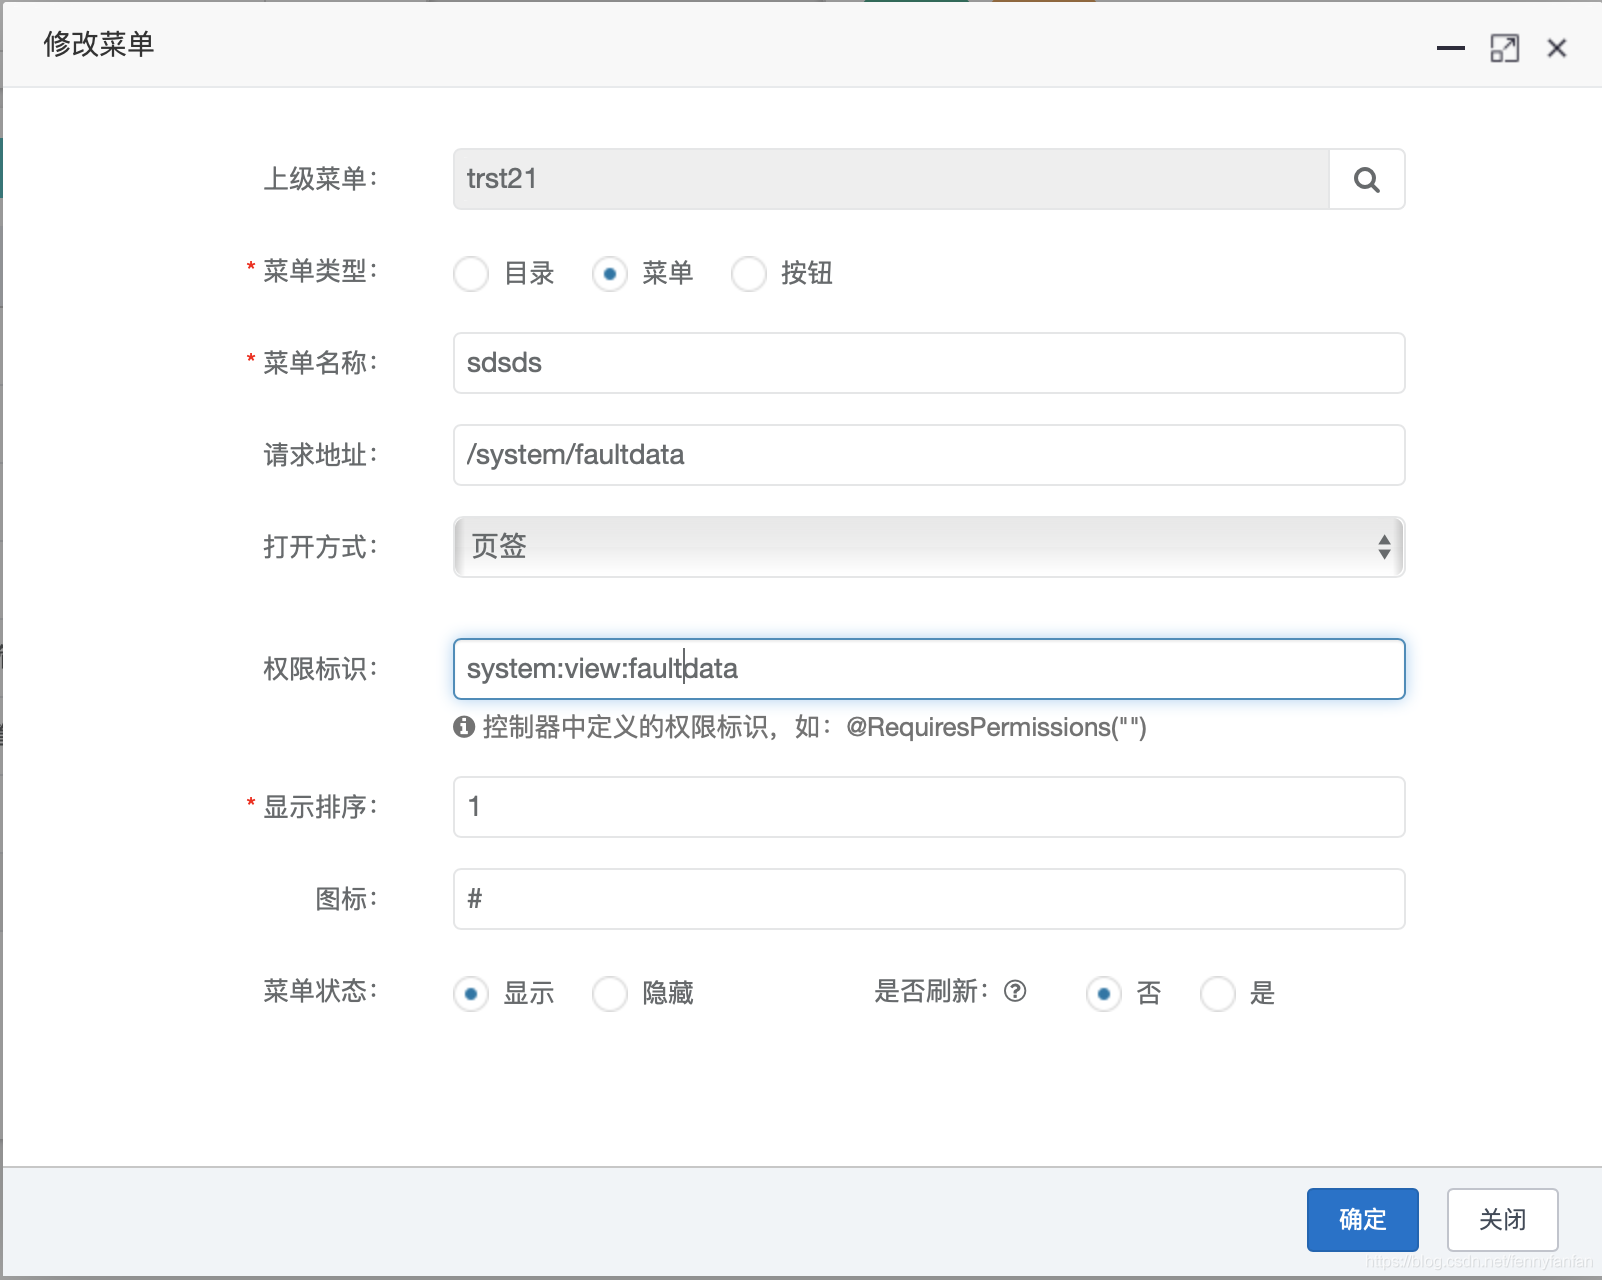Open the 打开方式 dropdown showing 页签

click(929, 547)
